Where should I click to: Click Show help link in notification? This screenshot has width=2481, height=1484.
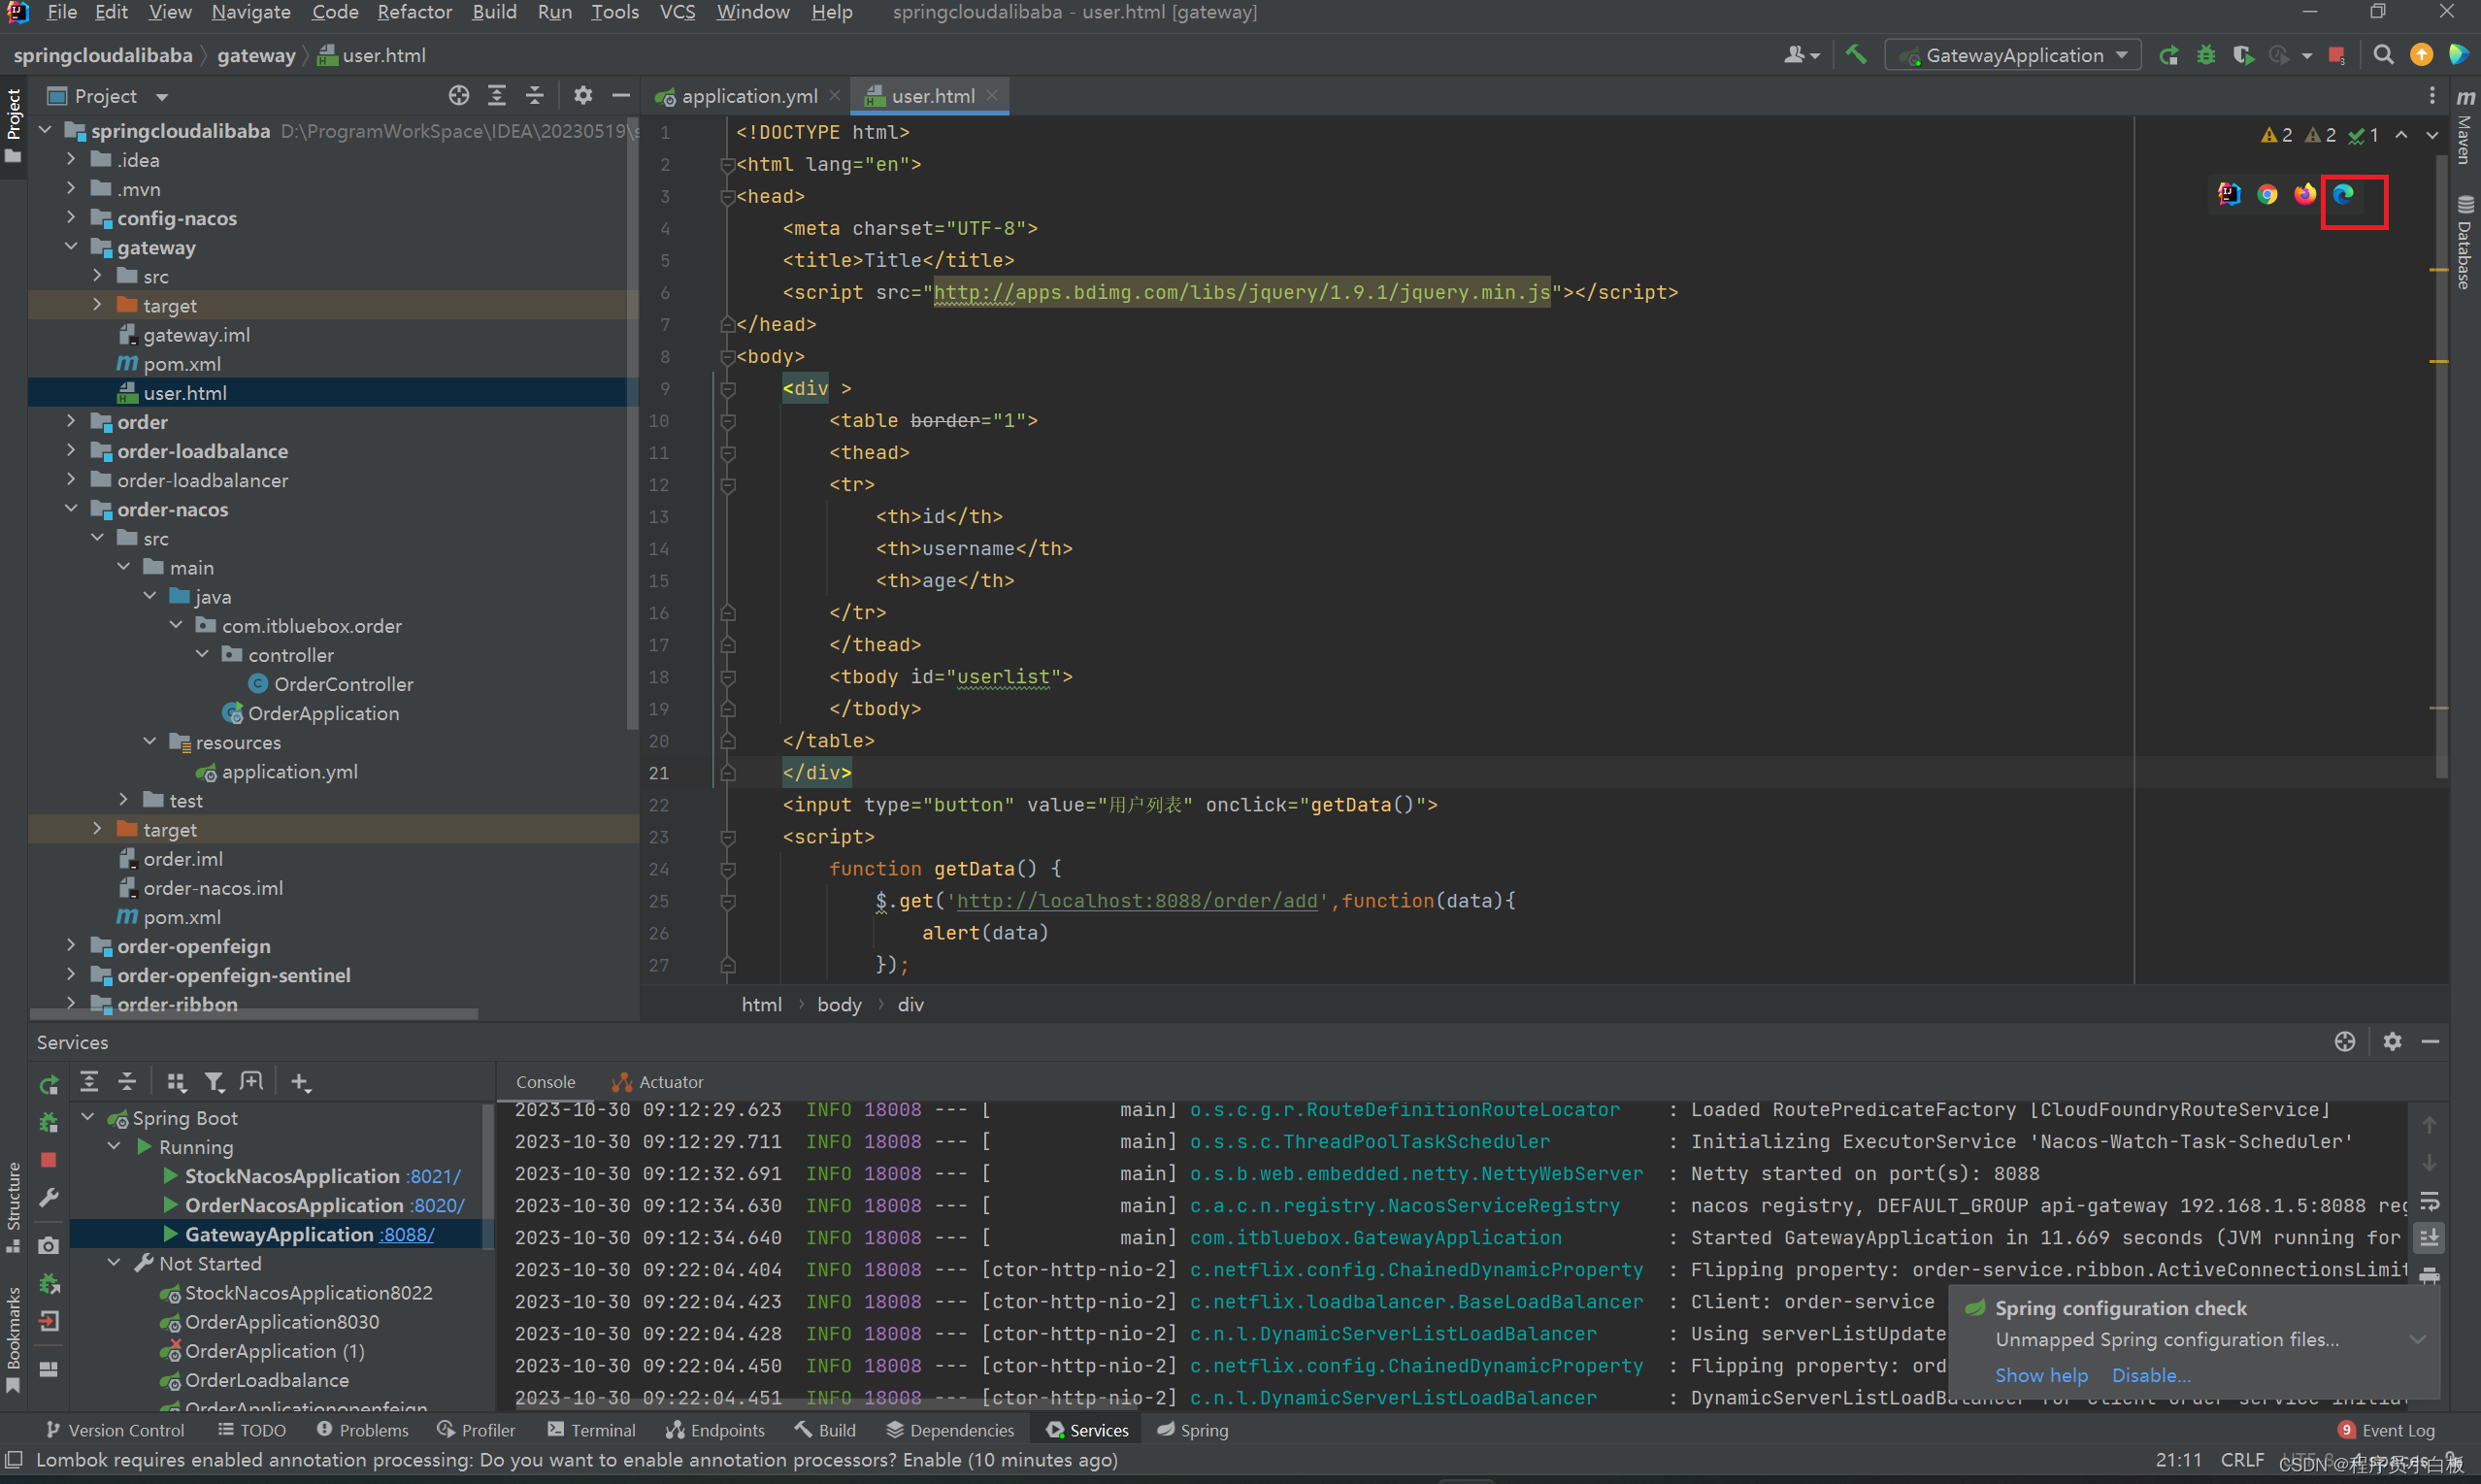[x=2041, y=1375]
